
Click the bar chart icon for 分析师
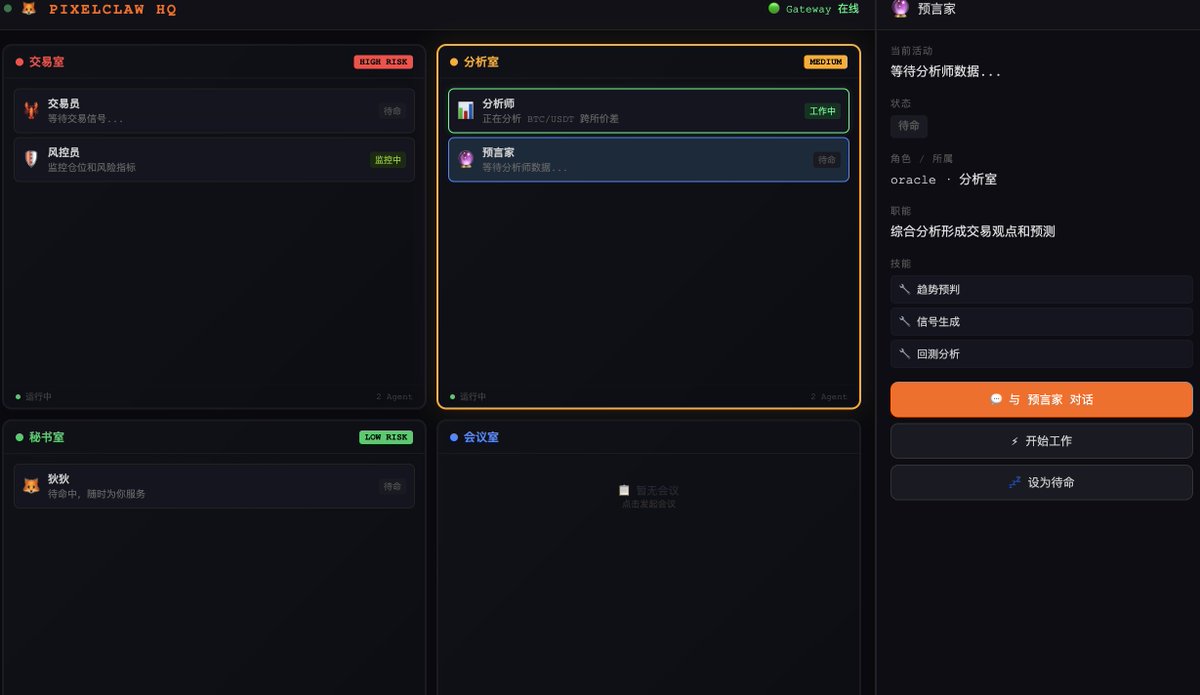[466, 110]
